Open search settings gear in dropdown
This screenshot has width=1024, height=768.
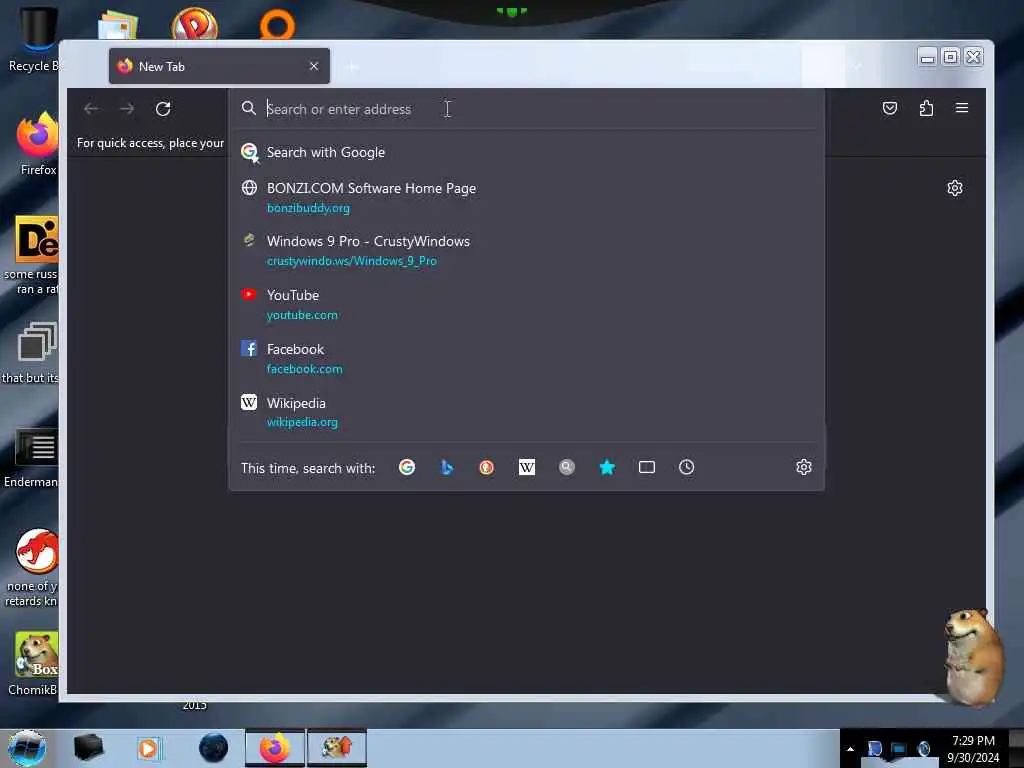(804, 467)
